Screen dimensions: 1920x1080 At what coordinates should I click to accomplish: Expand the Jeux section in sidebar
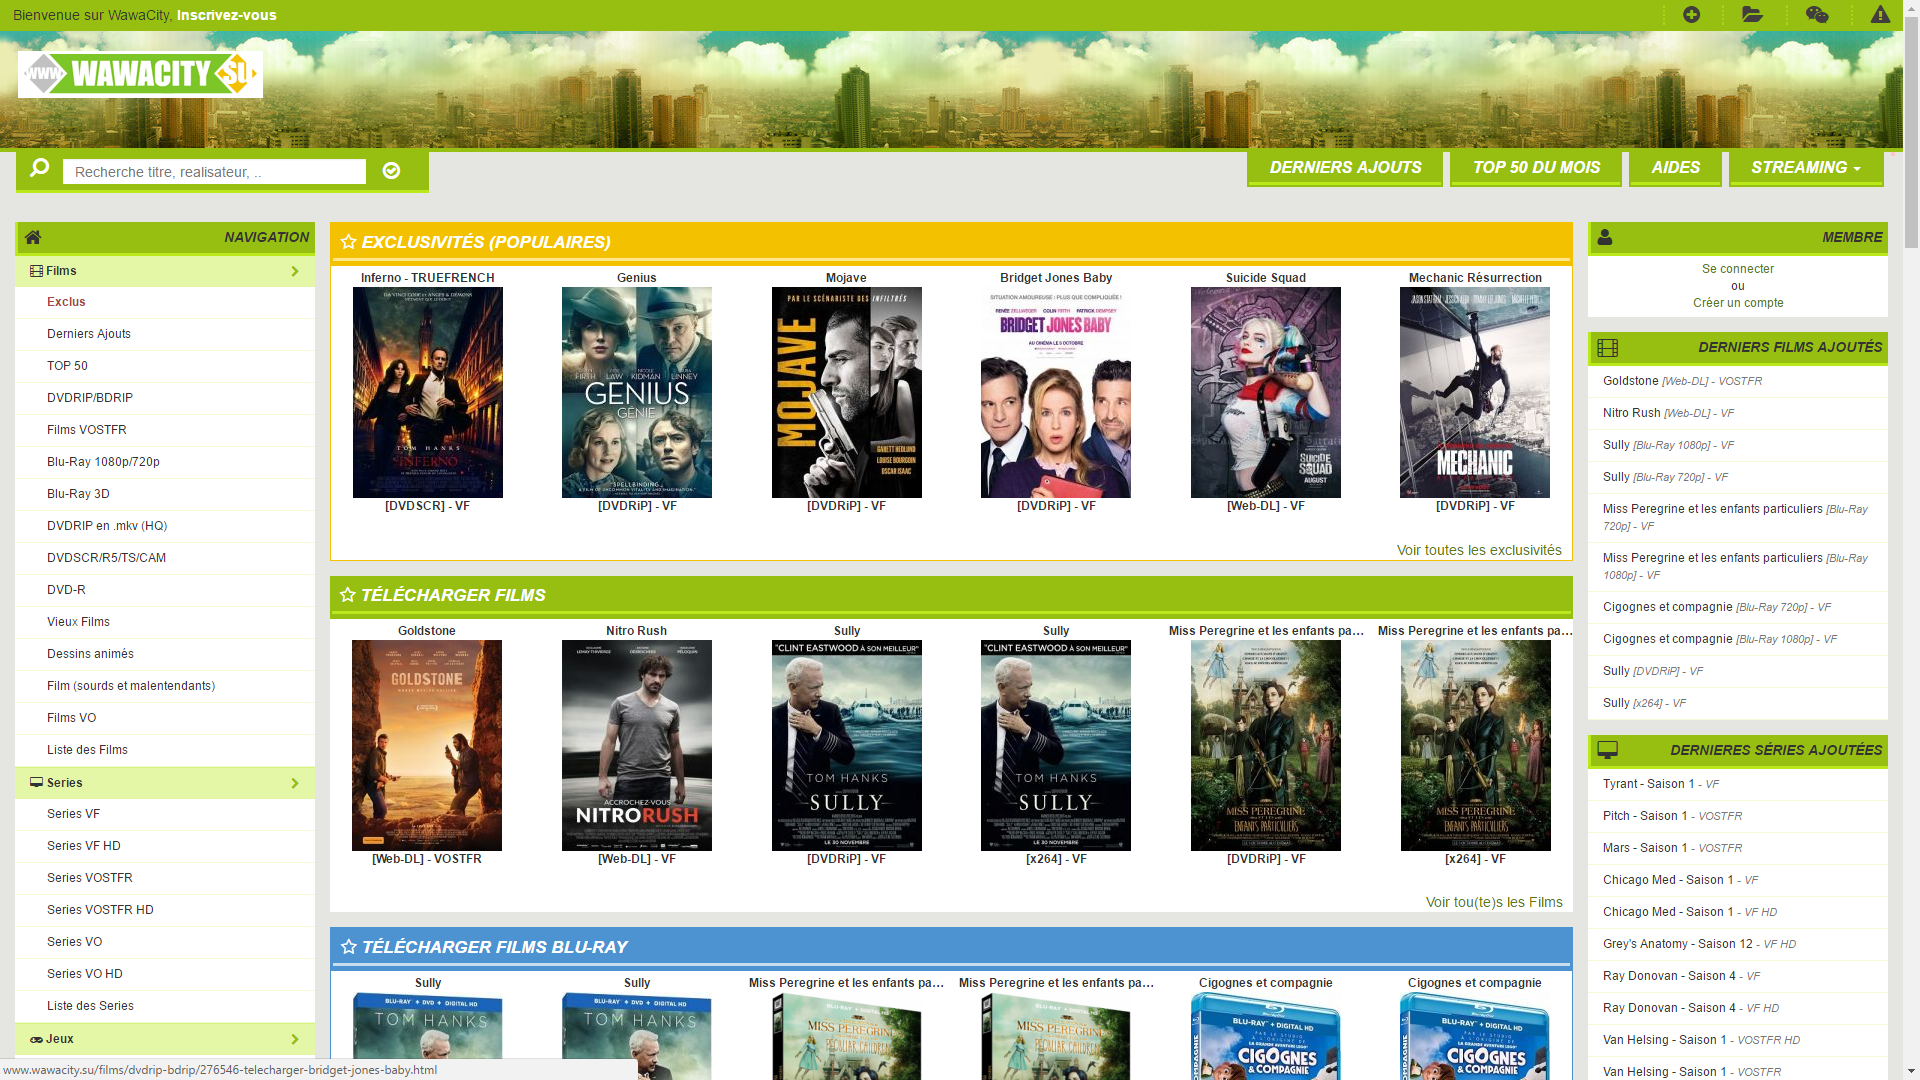[x=297, y=1040]
